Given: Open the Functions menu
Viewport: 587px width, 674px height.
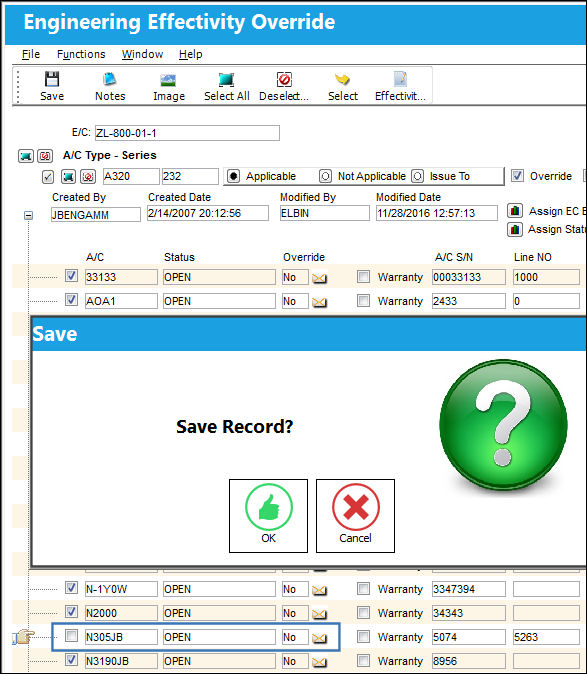Looking at the screenshot, I should tap(81, 54).
